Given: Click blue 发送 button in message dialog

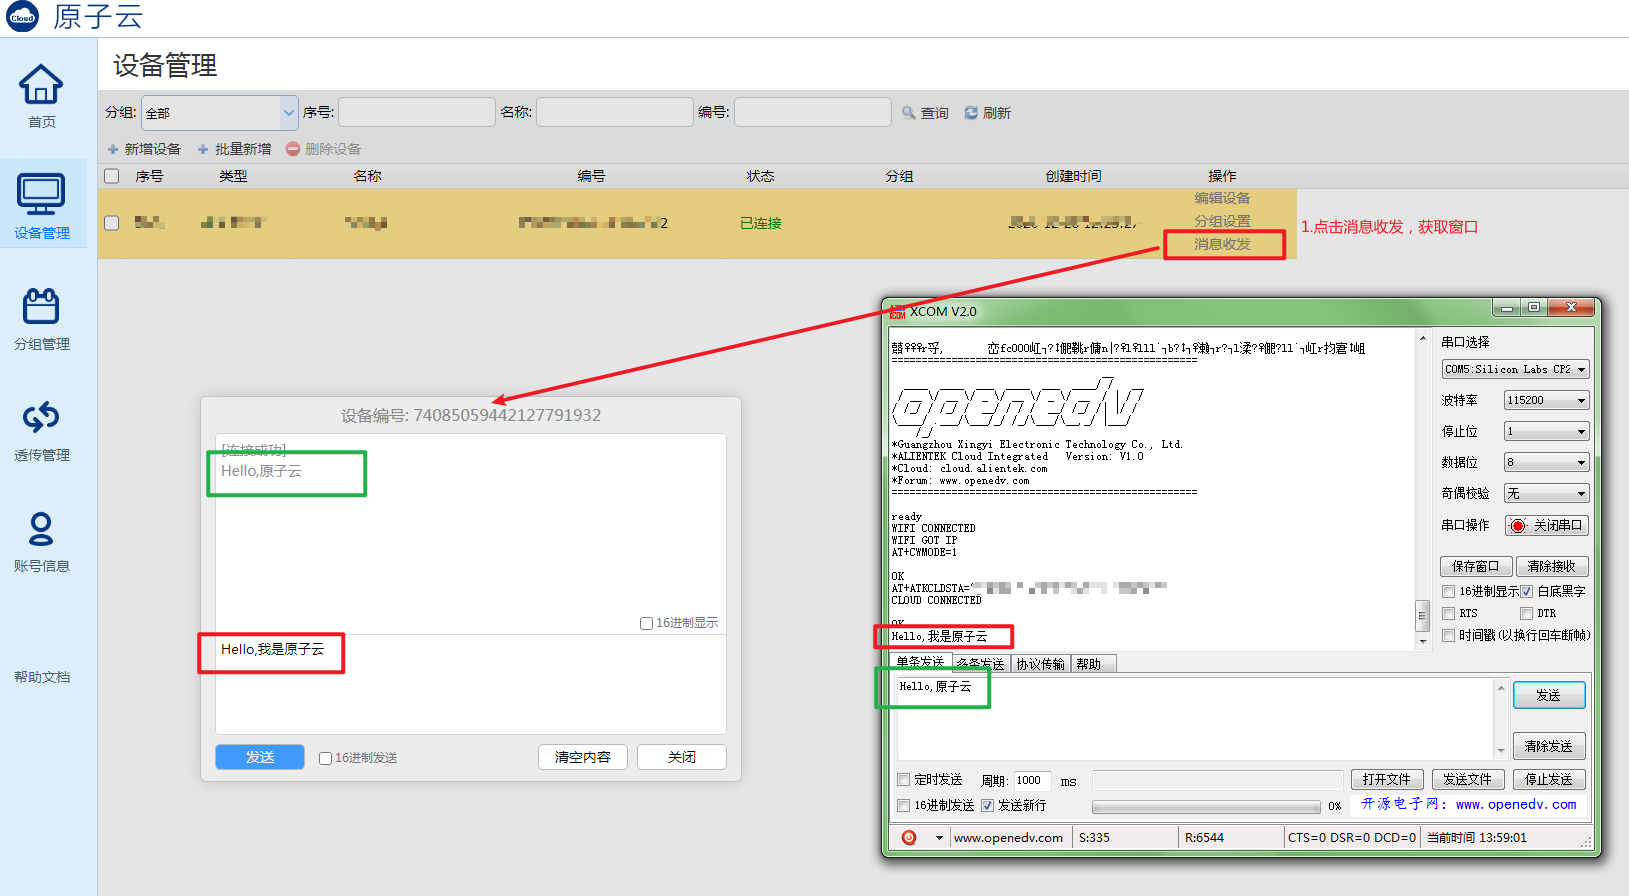Looking at the screenshot, I should coord(260,757).
